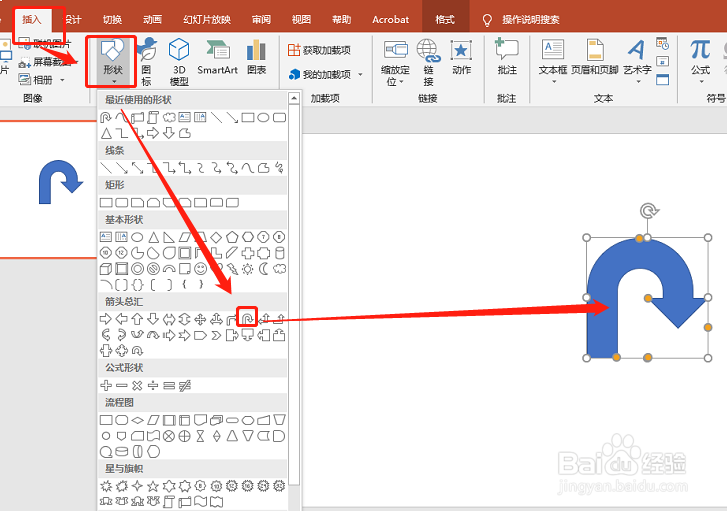Insert a SmartArt graphic
727x511 pixels.
point(217,57)
